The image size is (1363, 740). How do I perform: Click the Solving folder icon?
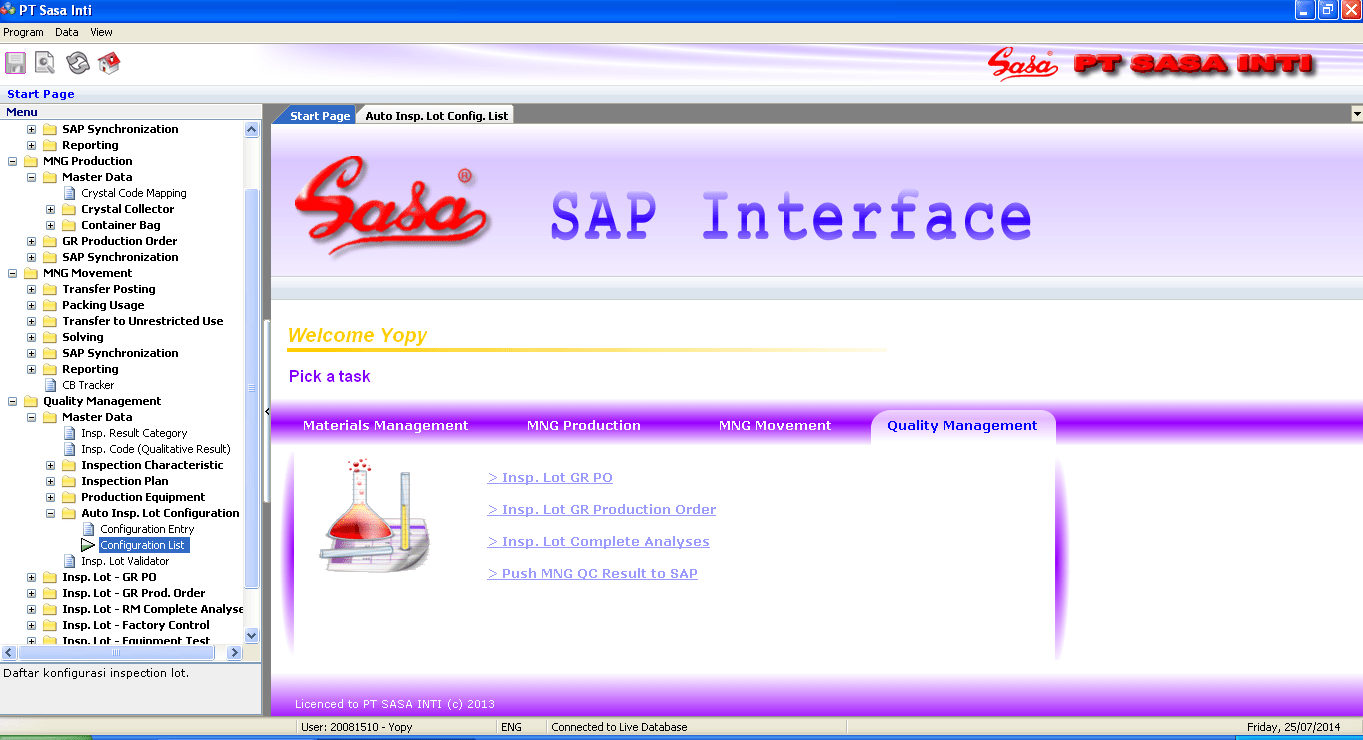pyautogui.click(x=50, y=337)
